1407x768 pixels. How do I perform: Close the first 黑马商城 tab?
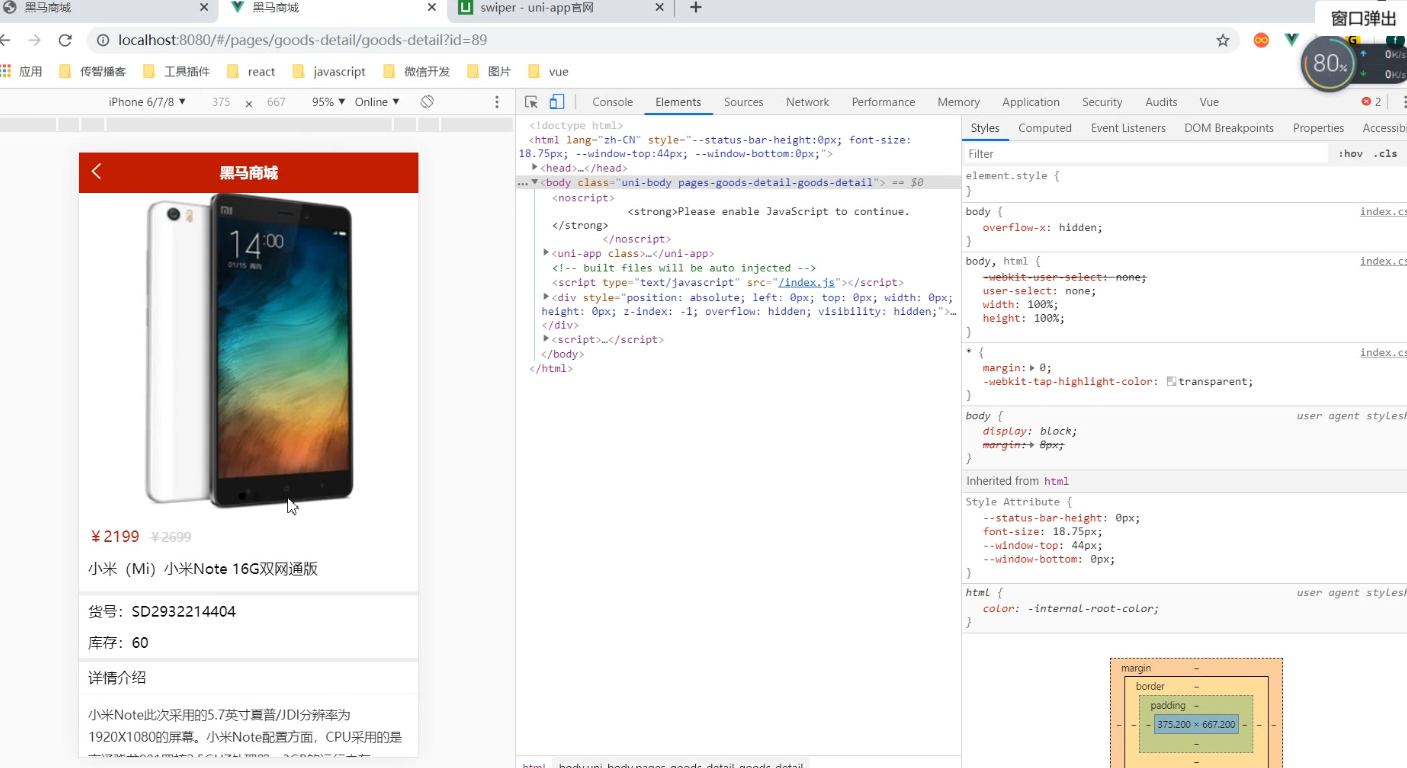[x=204, y=7]
